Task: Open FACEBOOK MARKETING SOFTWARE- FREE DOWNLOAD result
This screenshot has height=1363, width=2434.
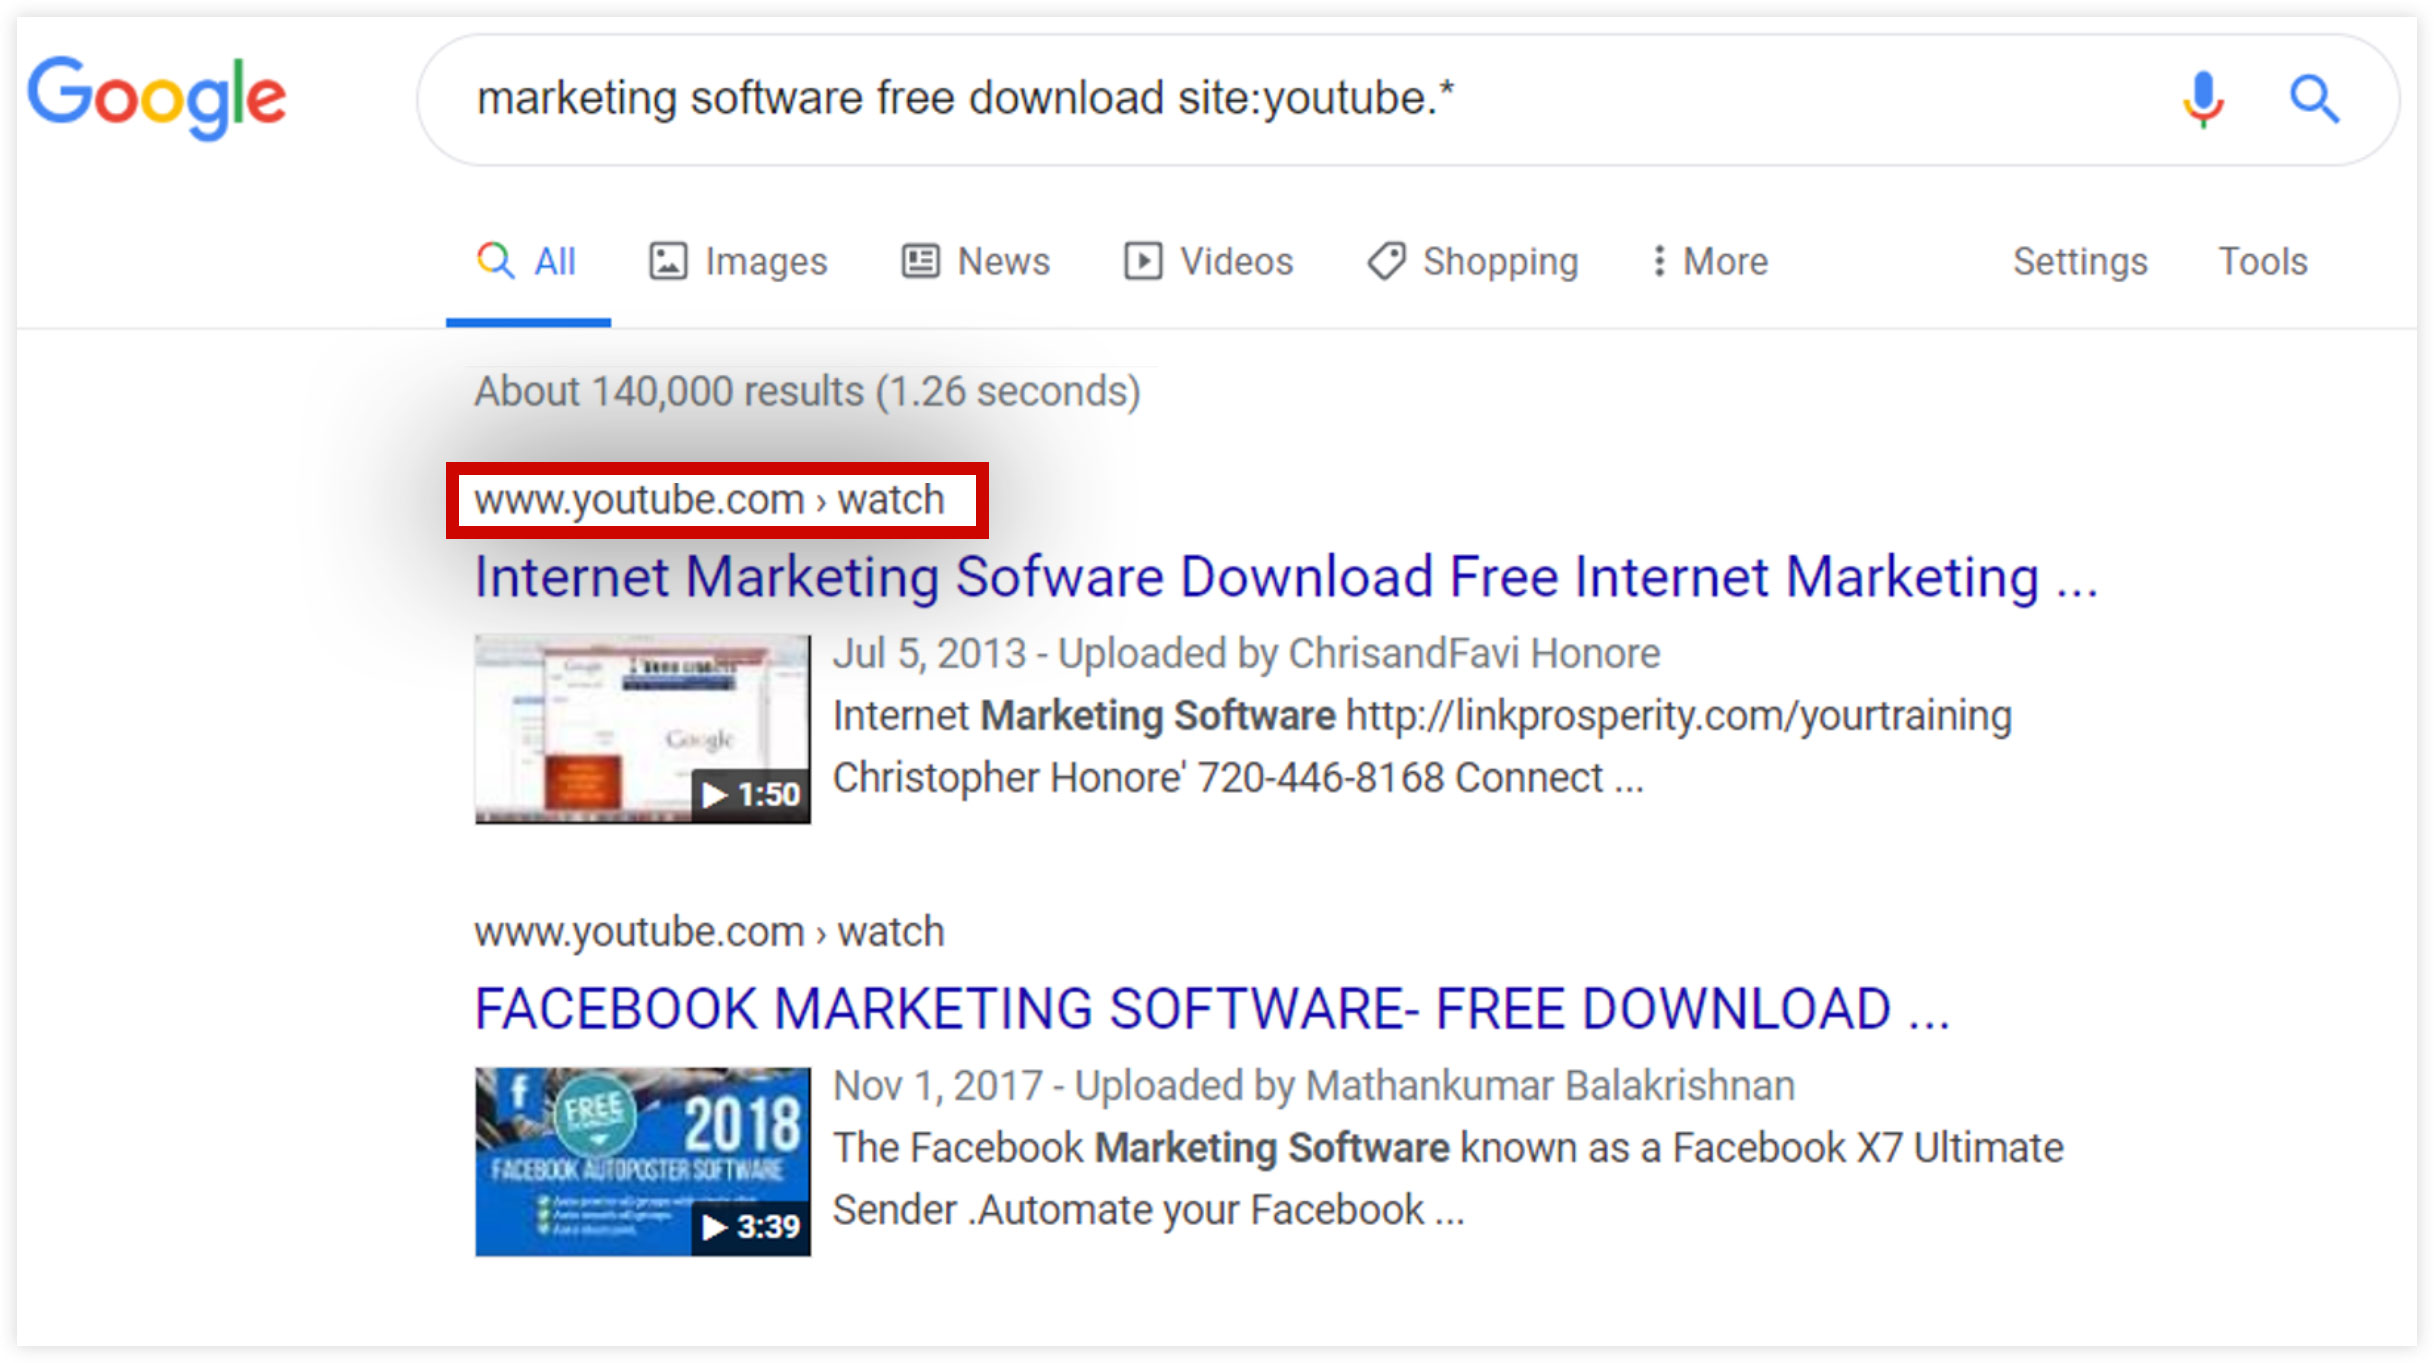Action: click(1212, 1009)
